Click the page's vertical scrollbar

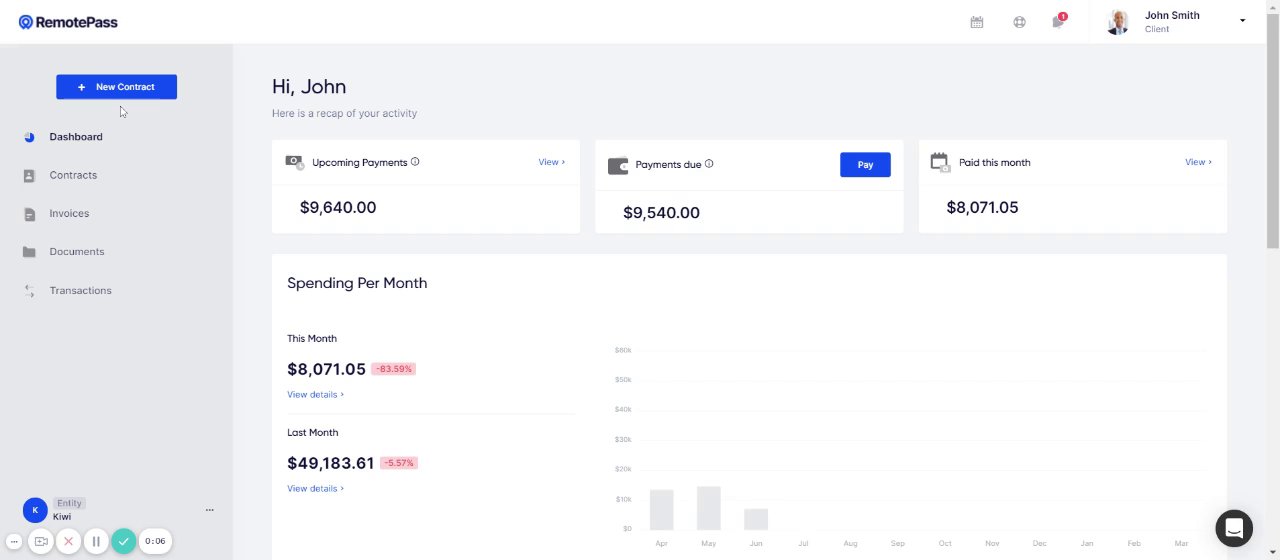(1272, 150)
